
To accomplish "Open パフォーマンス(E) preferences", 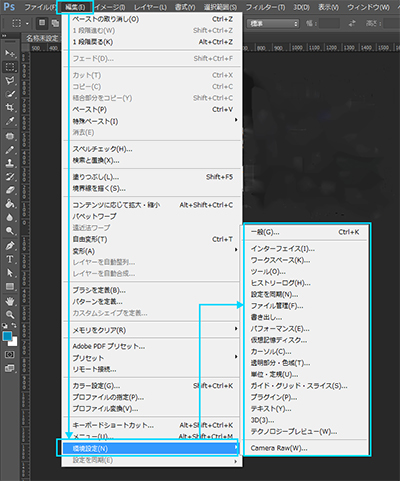I will click(x=305, y=329).
